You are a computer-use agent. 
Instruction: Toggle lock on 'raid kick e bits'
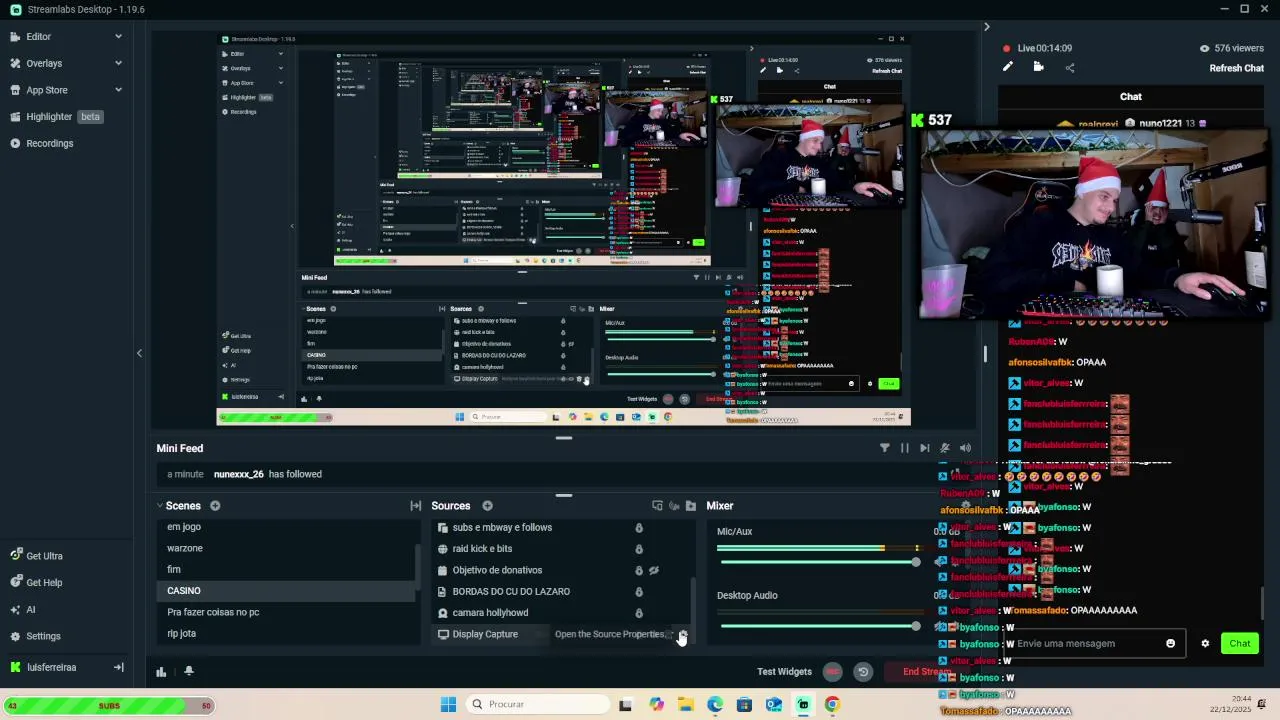click(639, 549)
